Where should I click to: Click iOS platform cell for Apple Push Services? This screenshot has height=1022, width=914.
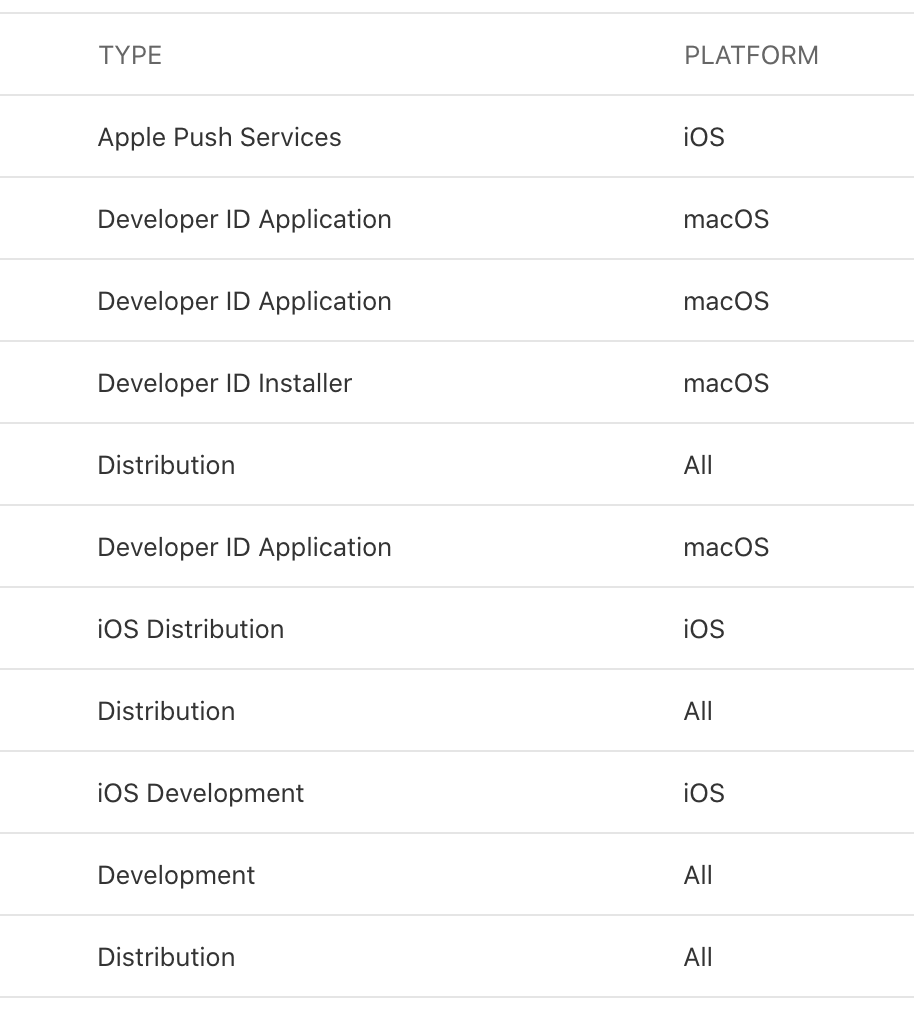[x=704, y=137]
